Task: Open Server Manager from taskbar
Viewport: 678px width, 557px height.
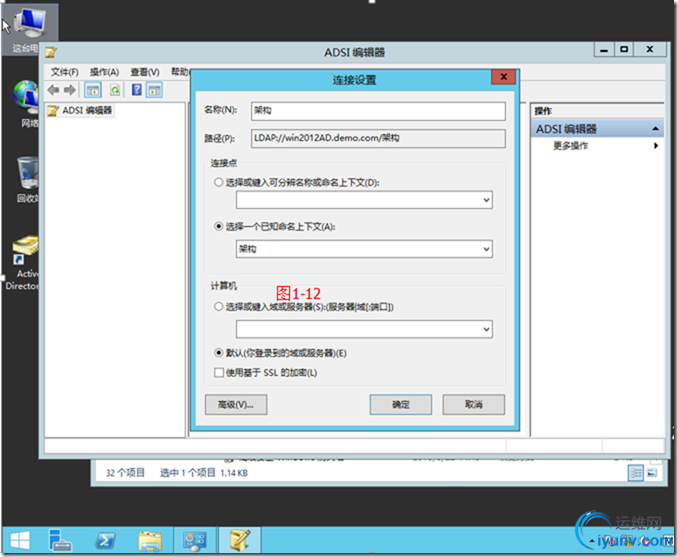Action: [x=60, y=541]
